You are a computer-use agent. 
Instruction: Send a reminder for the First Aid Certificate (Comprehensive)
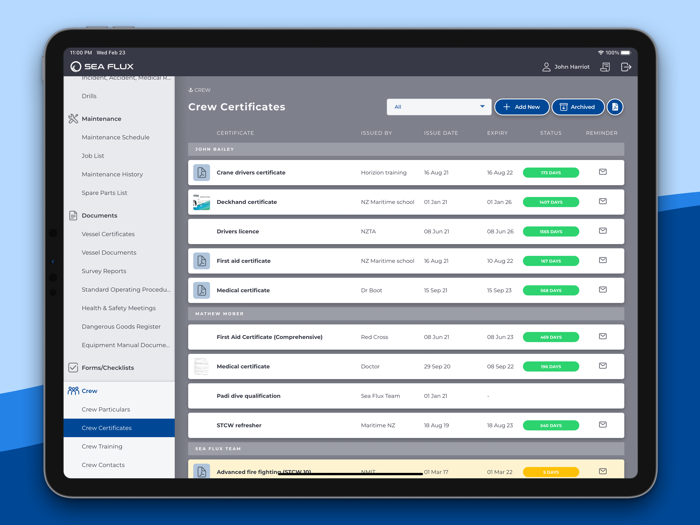pyautogui.click(x=603, y=336)
